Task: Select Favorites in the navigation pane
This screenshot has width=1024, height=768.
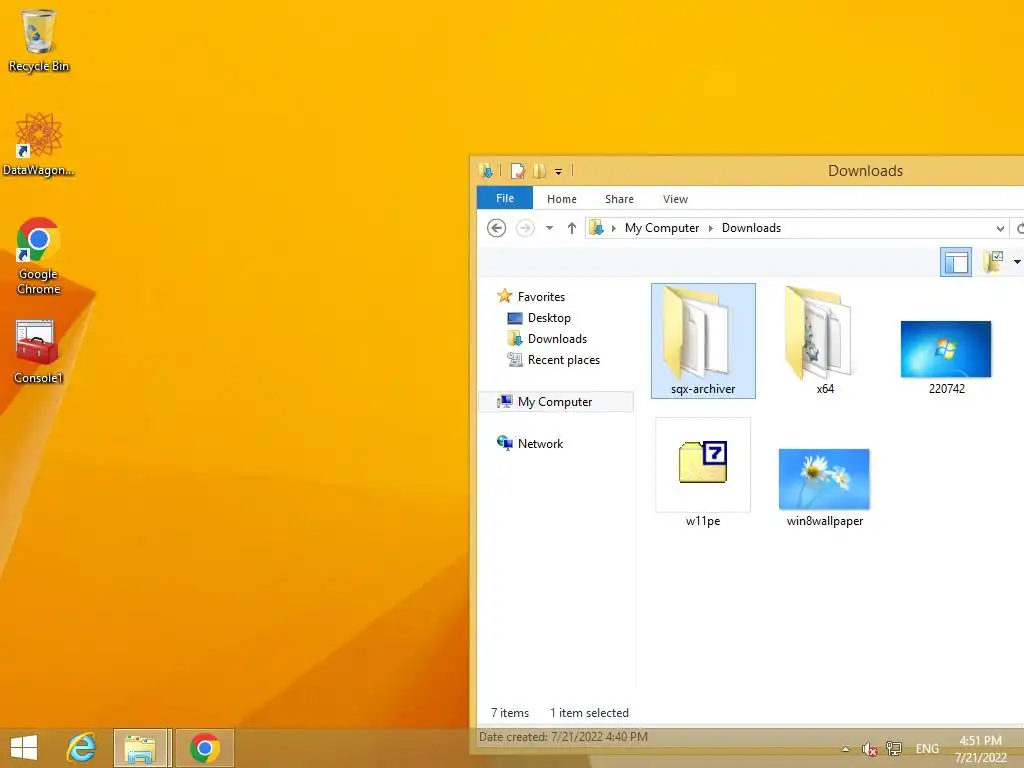Action: (541, 296)
